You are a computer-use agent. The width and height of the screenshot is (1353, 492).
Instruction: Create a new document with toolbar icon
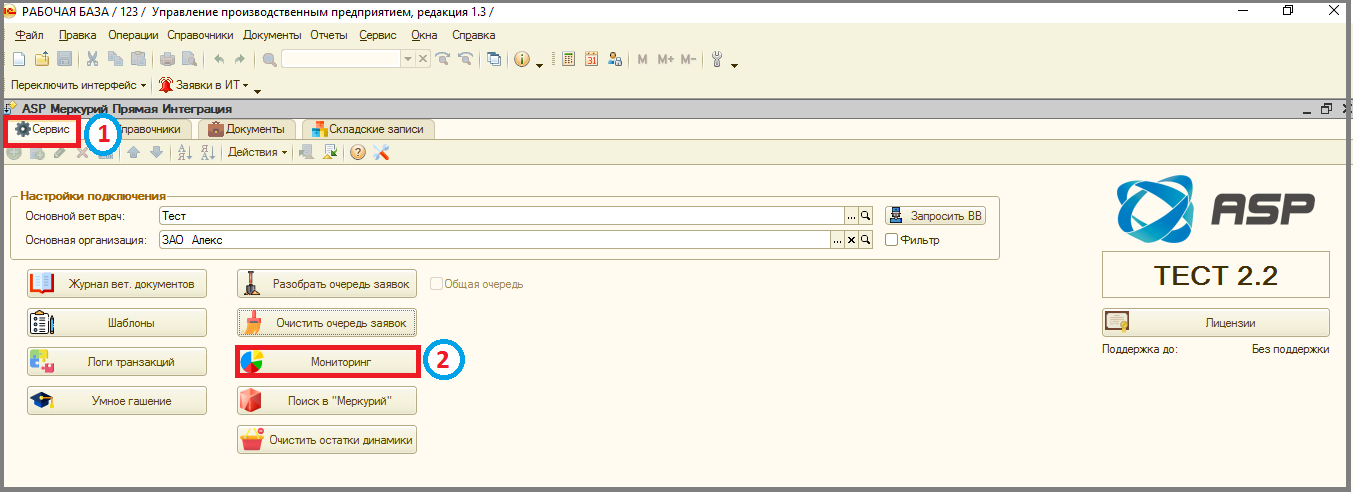click(18, 59)
